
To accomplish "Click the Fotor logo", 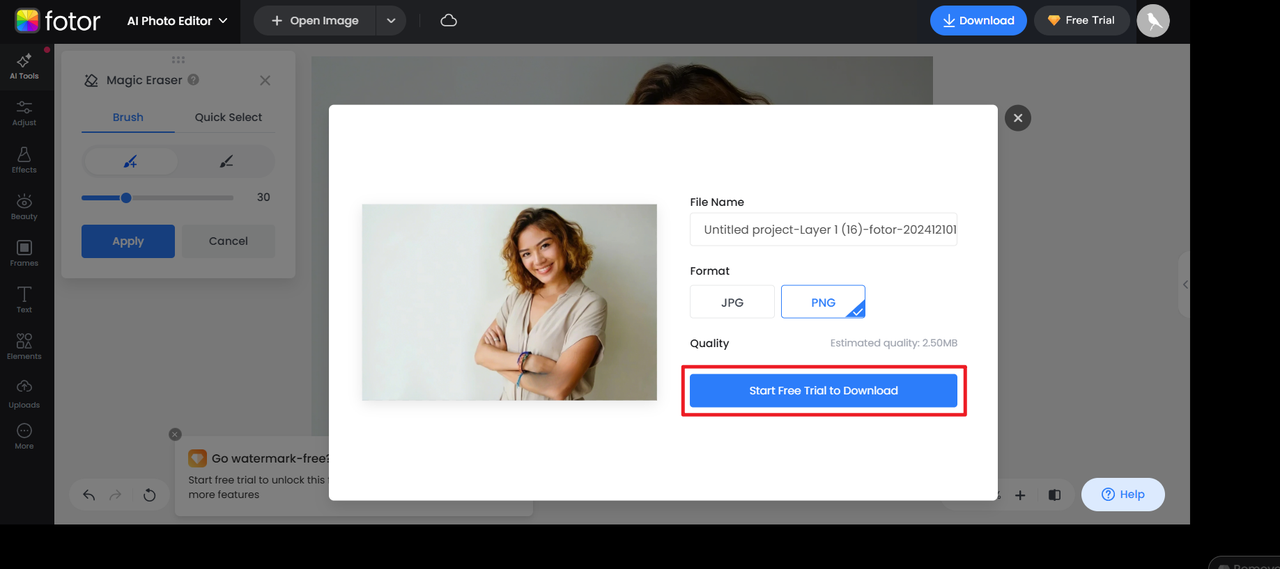I will [57, 20].
